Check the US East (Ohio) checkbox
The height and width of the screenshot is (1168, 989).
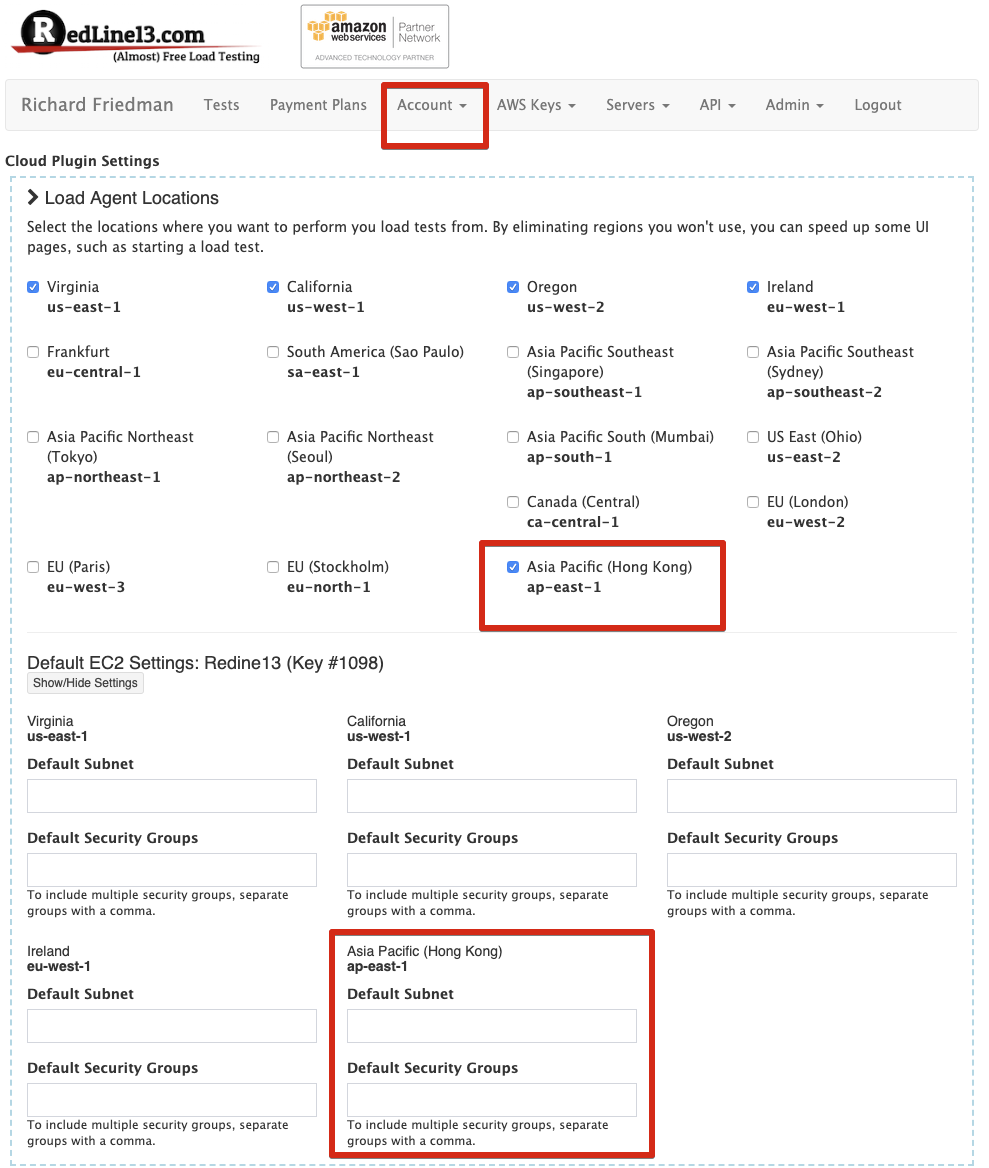[x=753, y=437]
